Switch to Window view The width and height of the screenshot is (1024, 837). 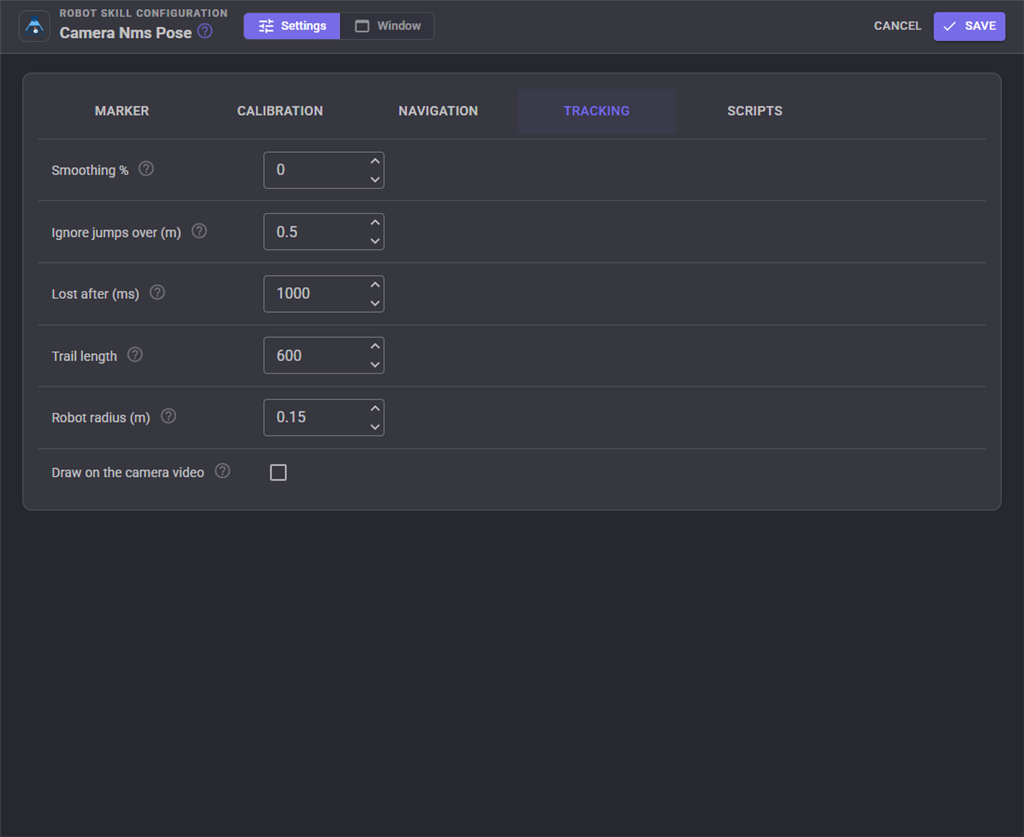pyautogui.click(x=387, y=26)
